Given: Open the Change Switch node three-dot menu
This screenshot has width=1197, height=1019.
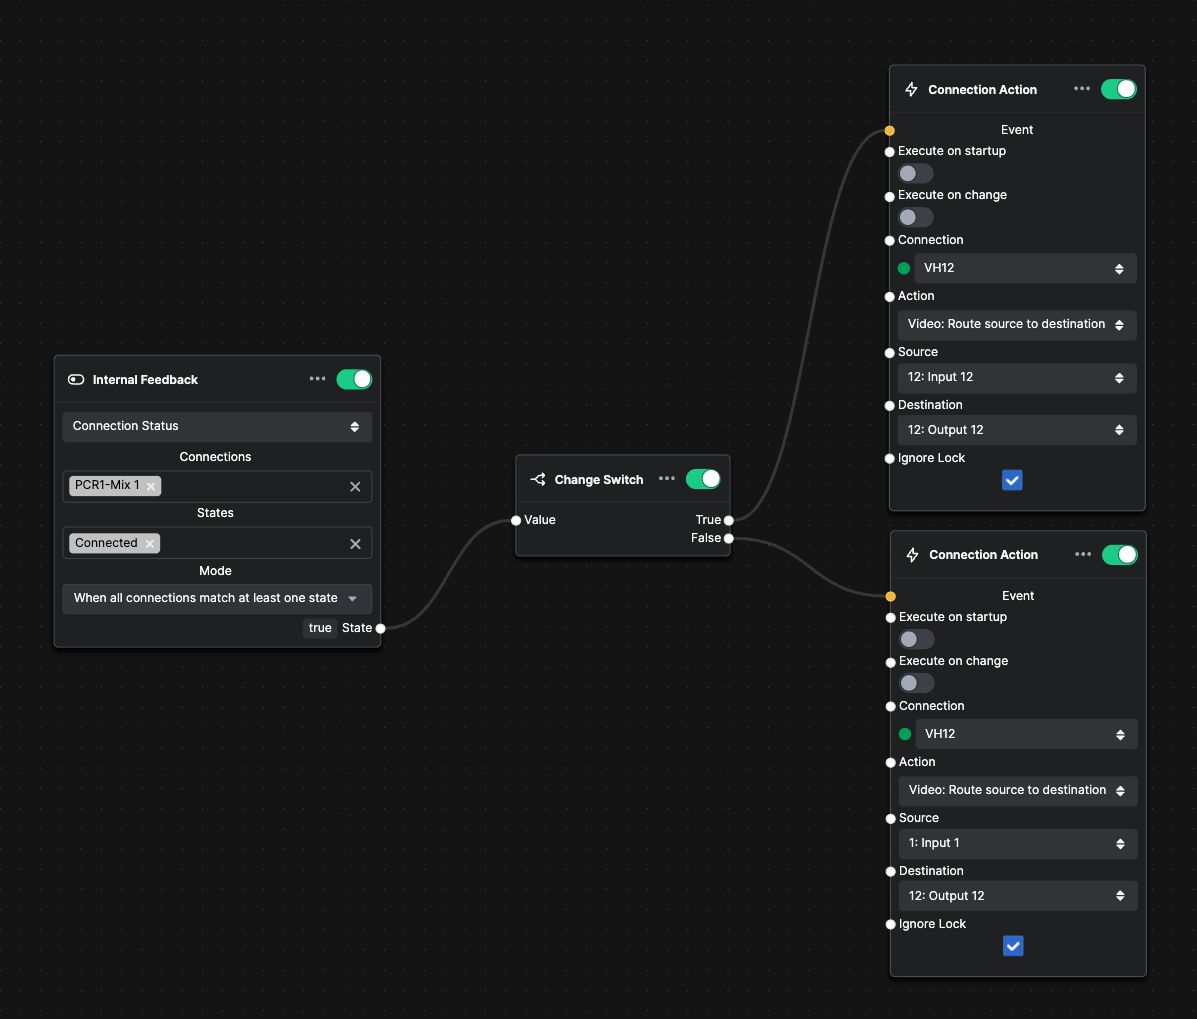Looking at the screenshot, I should (x=666, y=479).
